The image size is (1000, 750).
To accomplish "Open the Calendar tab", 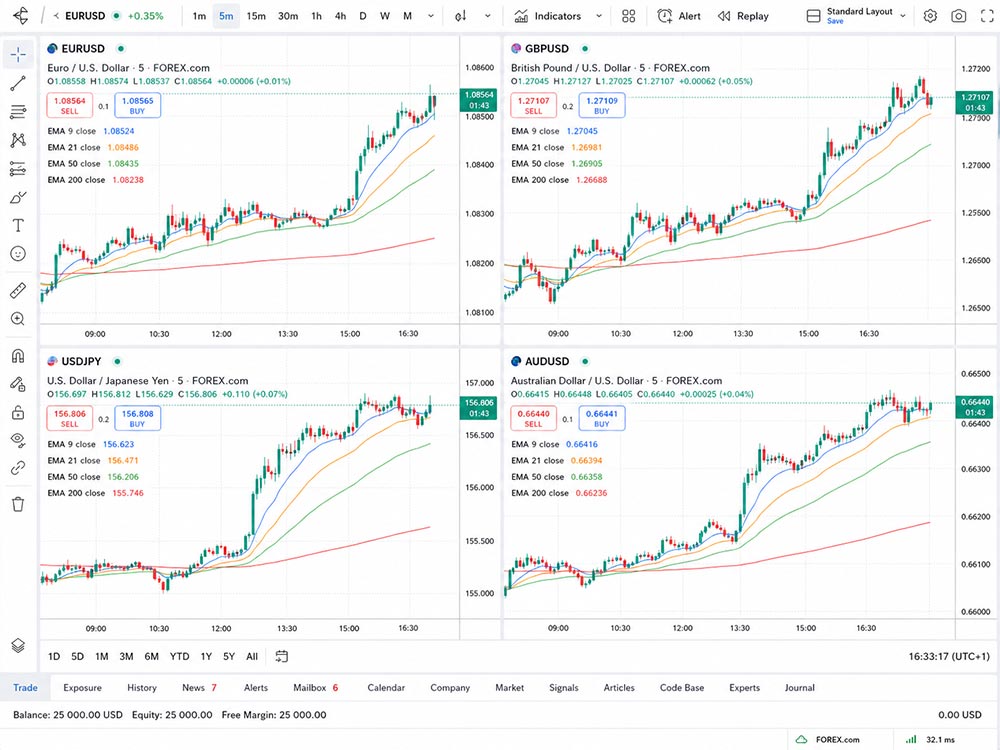I will coord(386,688).
